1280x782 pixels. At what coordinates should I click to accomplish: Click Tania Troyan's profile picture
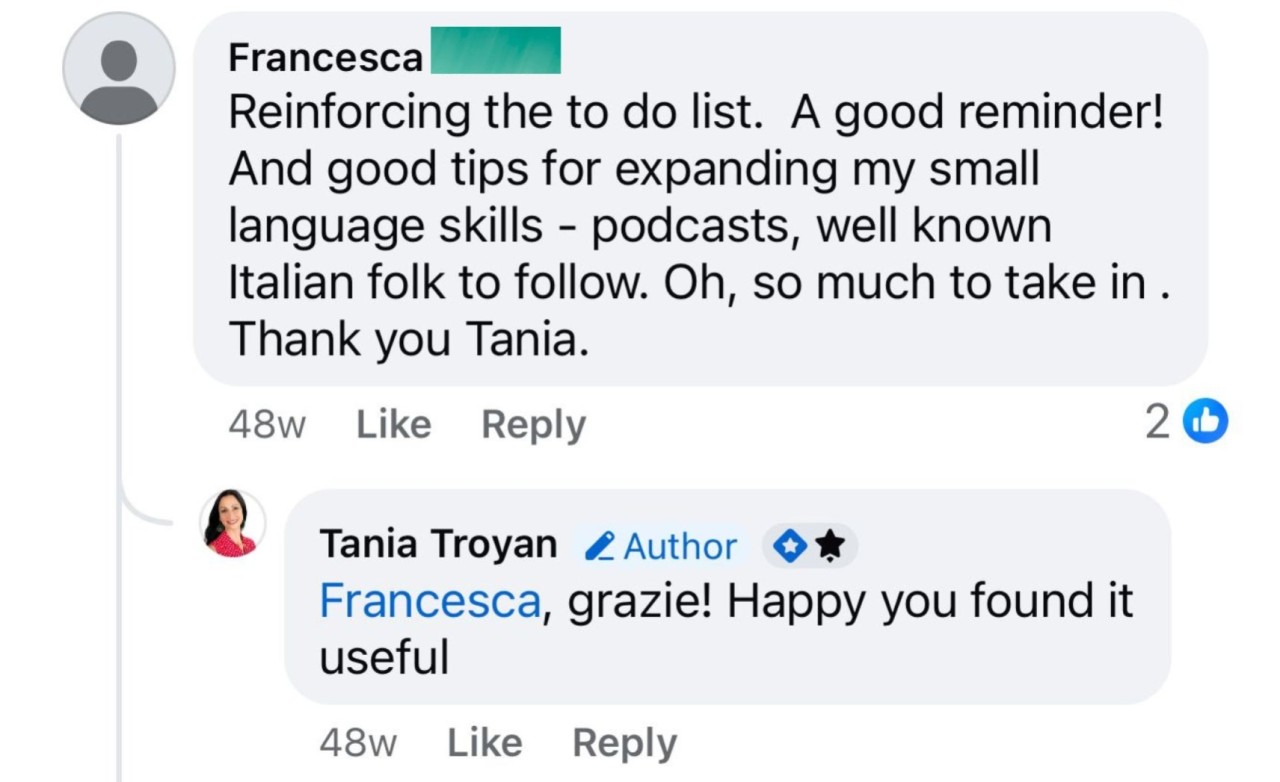pos(233,523)
